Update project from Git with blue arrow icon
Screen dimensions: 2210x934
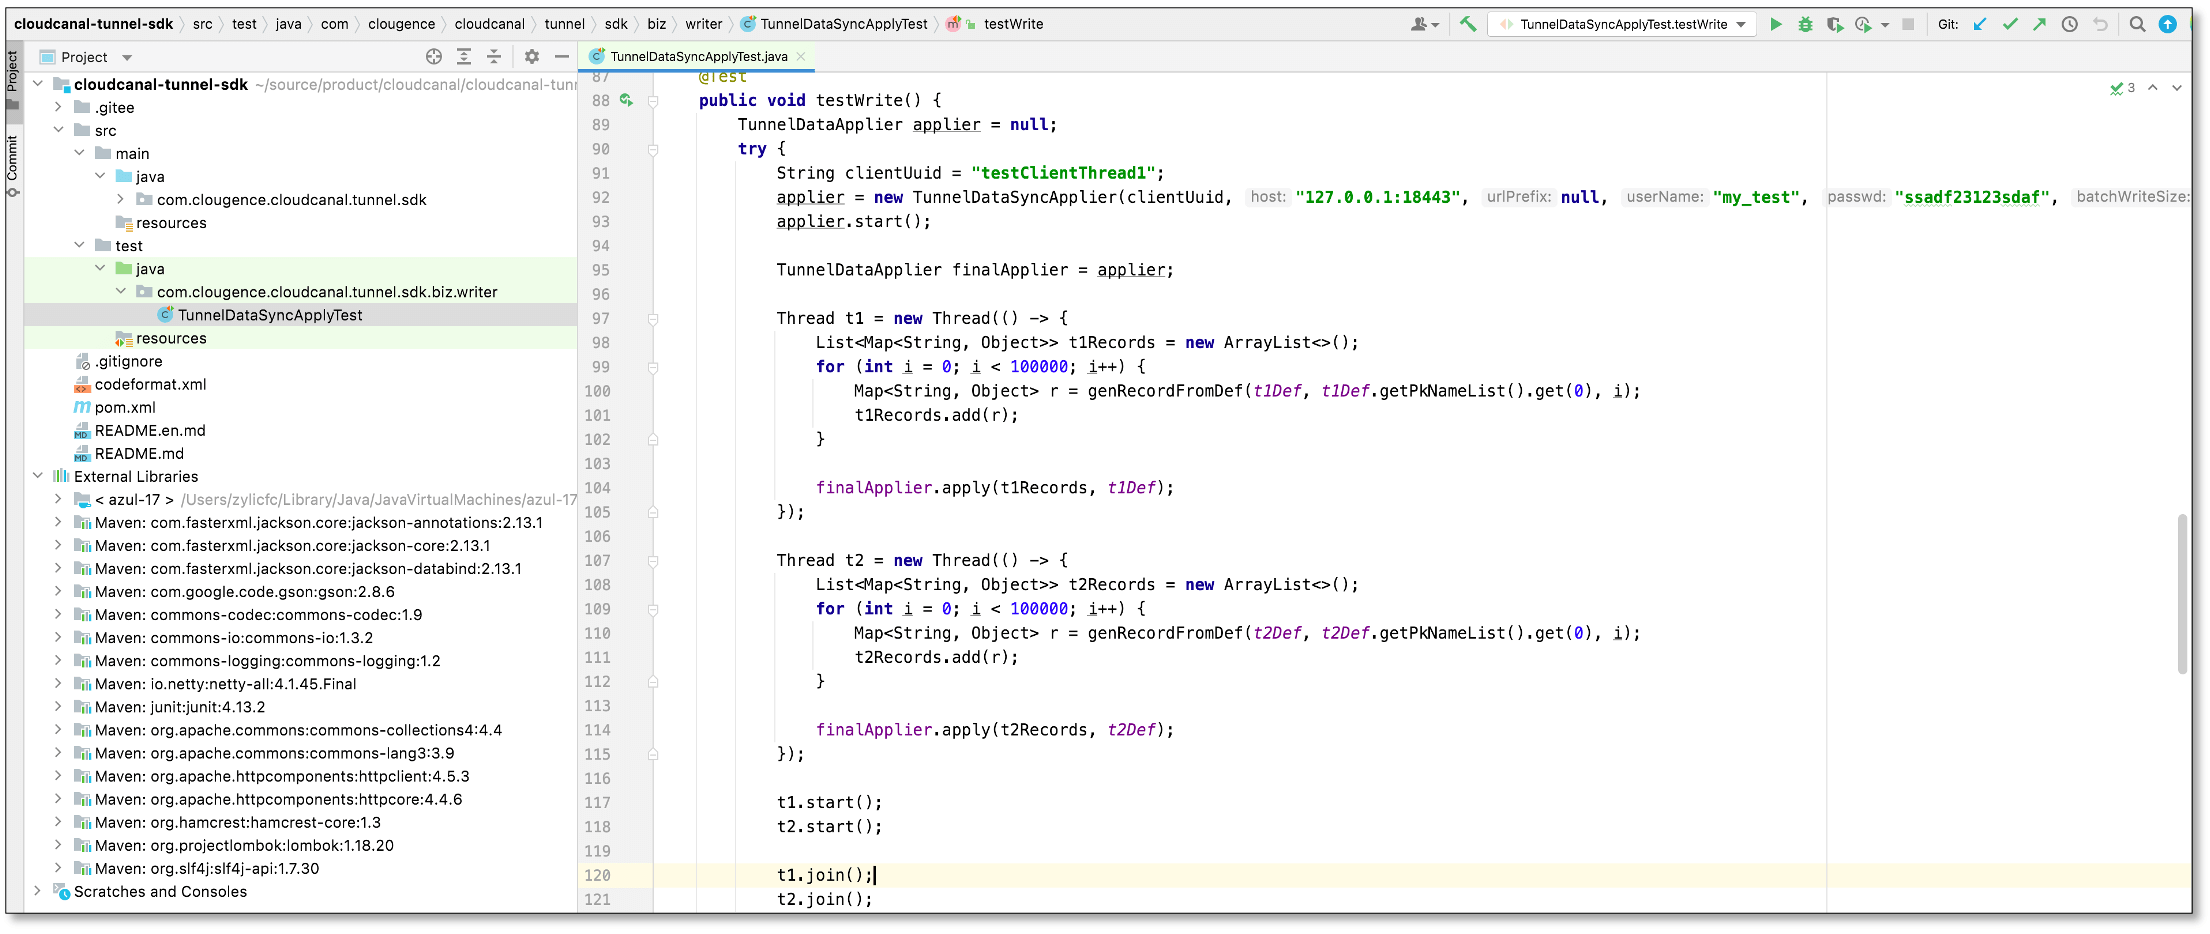coord(1980,23)
